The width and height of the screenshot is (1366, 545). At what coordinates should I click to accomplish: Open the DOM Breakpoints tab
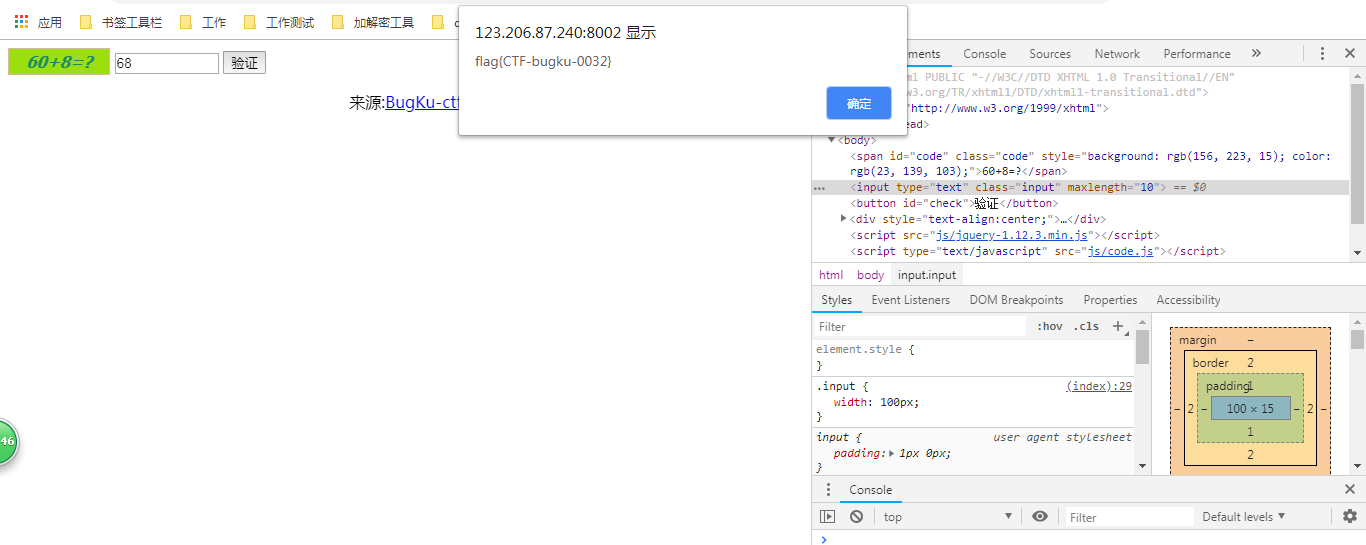click(1016, 300)
